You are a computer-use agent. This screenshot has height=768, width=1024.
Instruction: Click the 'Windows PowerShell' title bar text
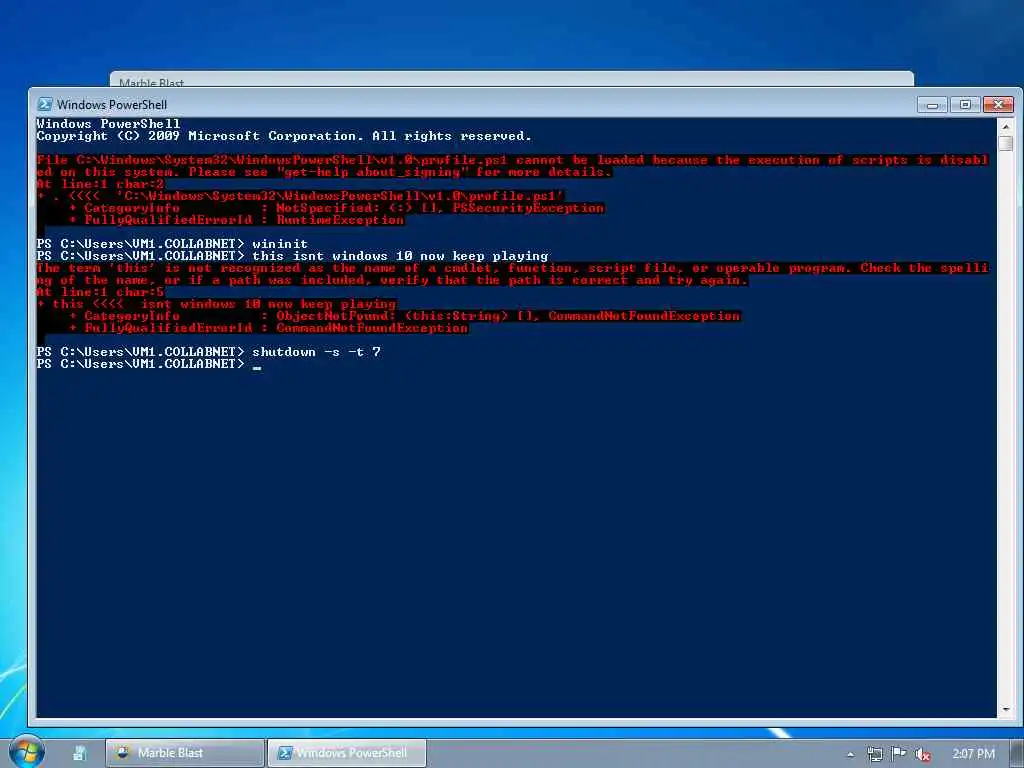click(x=112, y=104)
